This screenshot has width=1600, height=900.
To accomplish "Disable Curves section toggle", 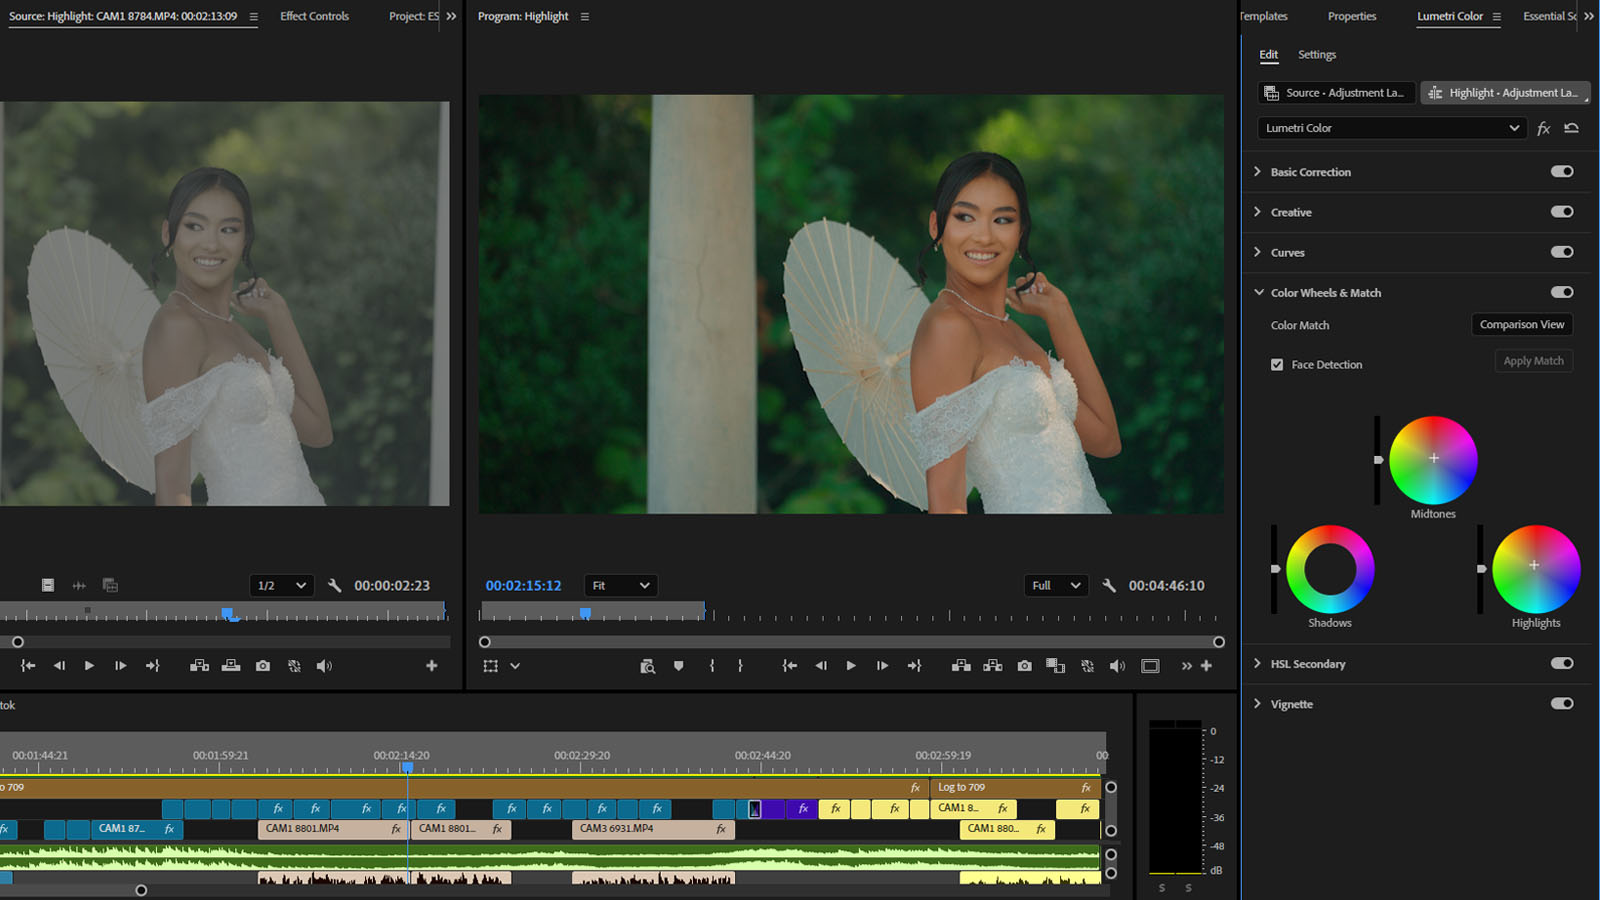I will coord(1562,252).
